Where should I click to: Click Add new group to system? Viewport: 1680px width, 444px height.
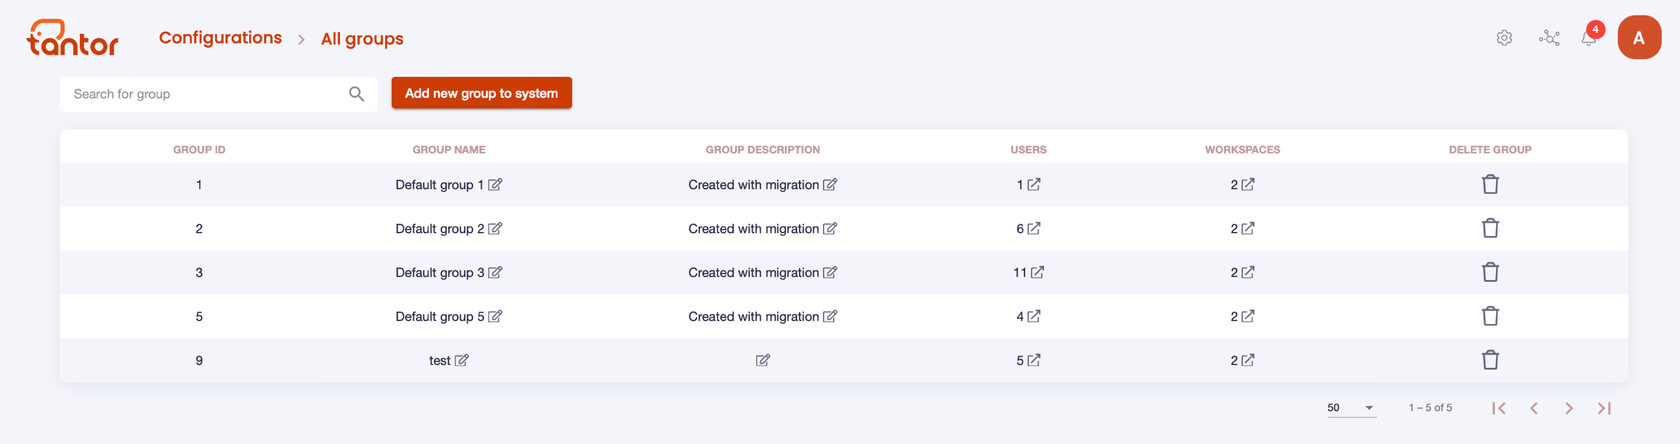pyautogui.click(x=481, y=93)
